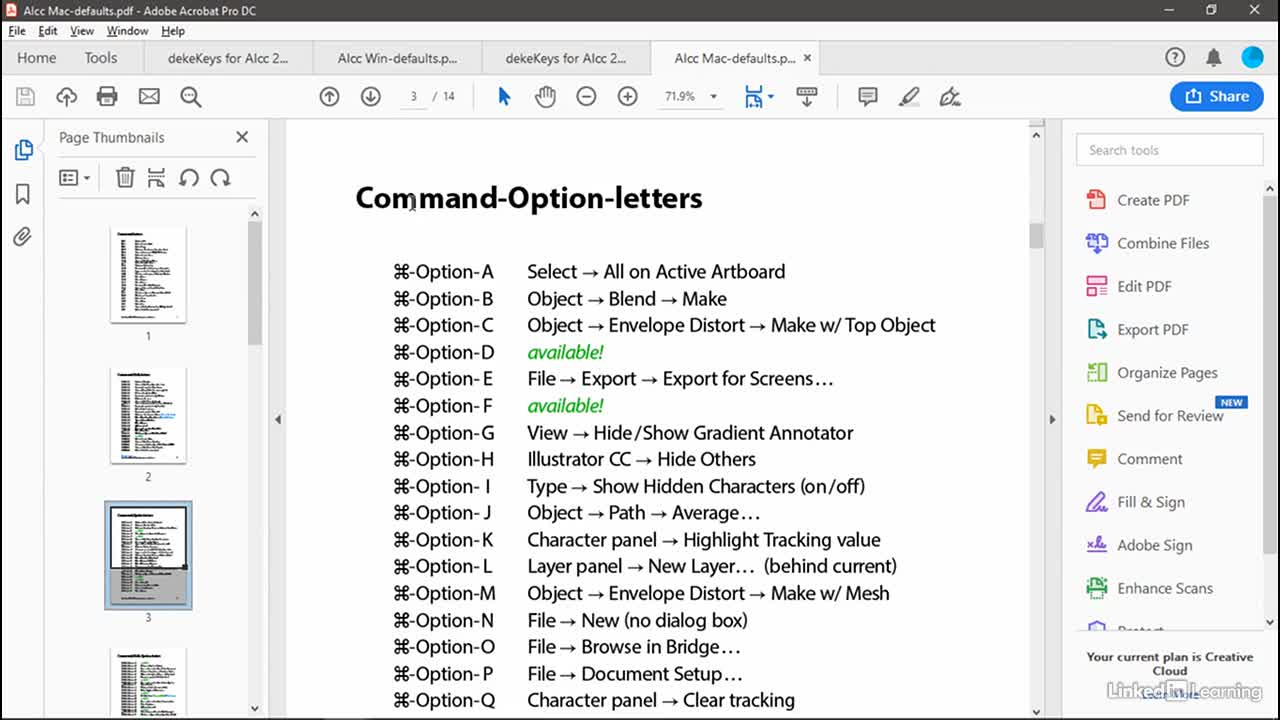The height and width of the screenshot is (720, 1280).
Task: Collapse the left navigation pane arrow
Action: point(278,419)
